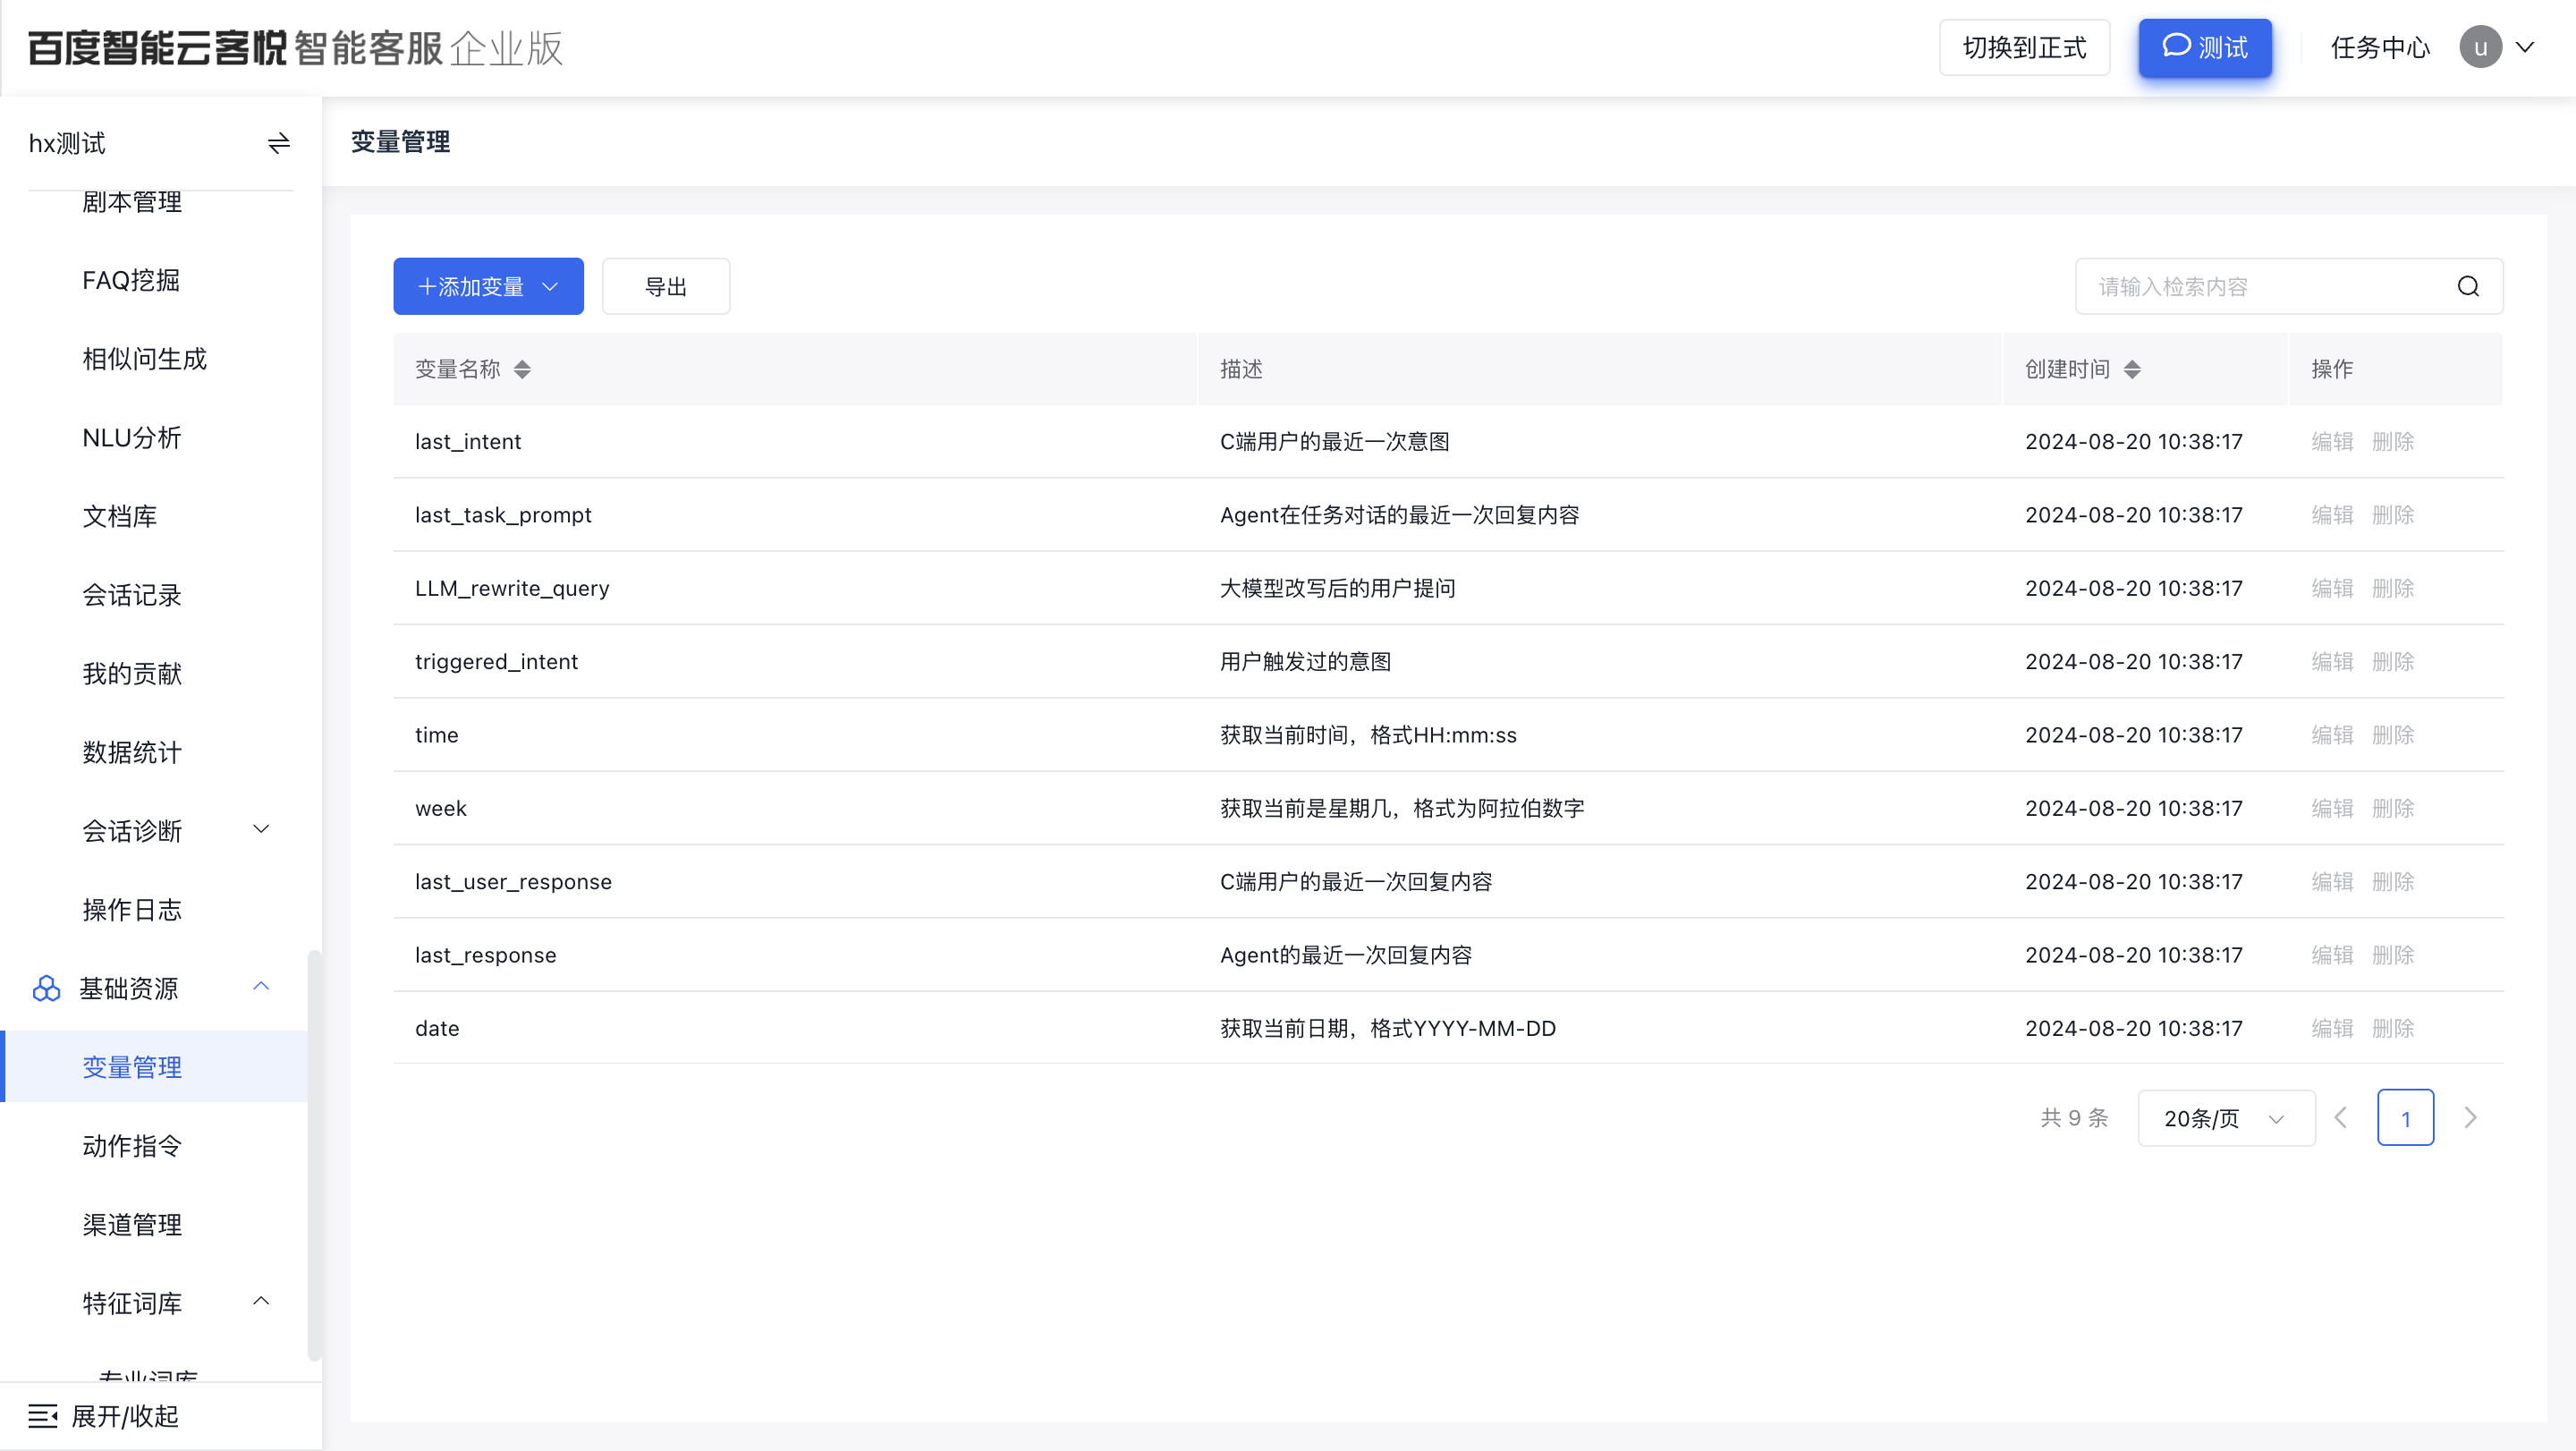
Task: Select 变量管理 in sidebar
Action: point(154,1066)
